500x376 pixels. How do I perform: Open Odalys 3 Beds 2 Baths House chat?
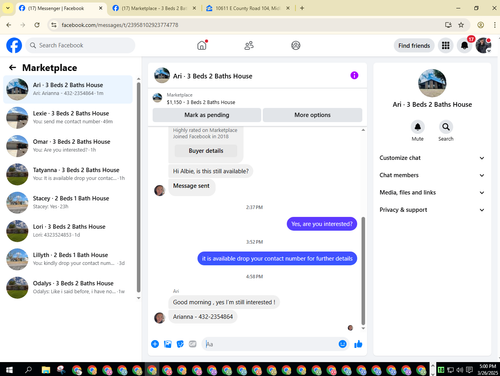click(68, 288)
